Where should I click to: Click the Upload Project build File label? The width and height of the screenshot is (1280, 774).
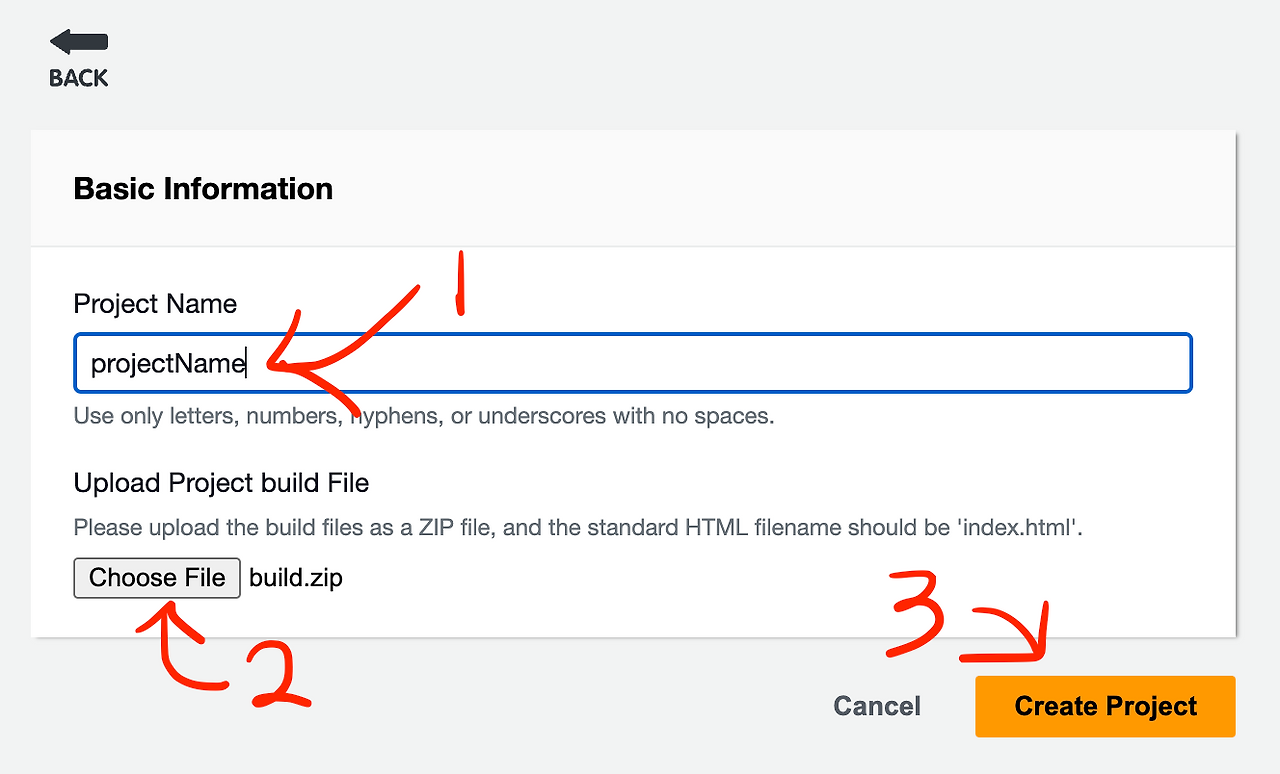point(221,483)
